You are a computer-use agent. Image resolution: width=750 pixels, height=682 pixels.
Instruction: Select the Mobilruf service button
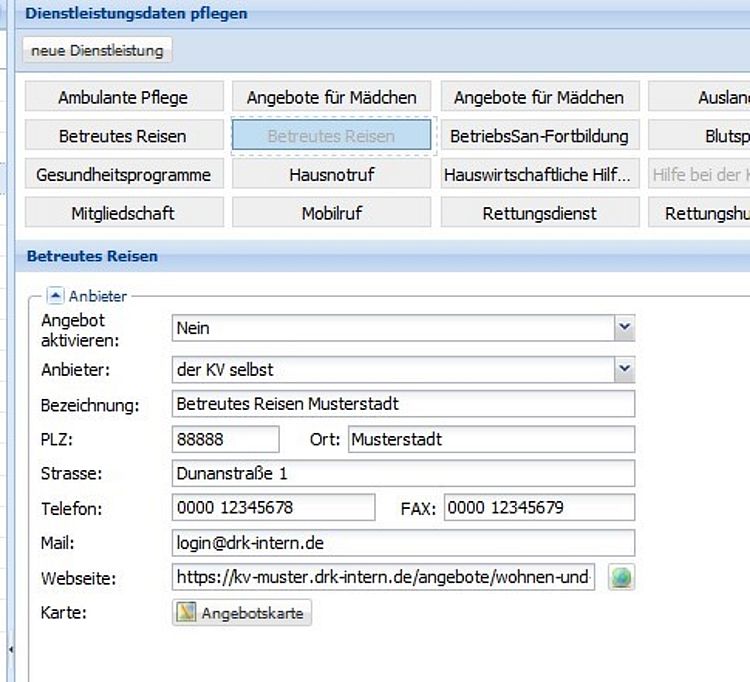[331, 212]
